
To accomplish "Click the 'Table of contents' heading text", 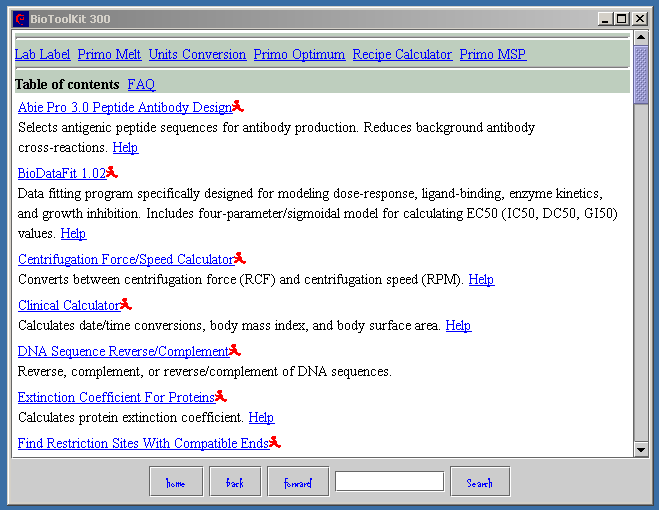I will point(67,85).
